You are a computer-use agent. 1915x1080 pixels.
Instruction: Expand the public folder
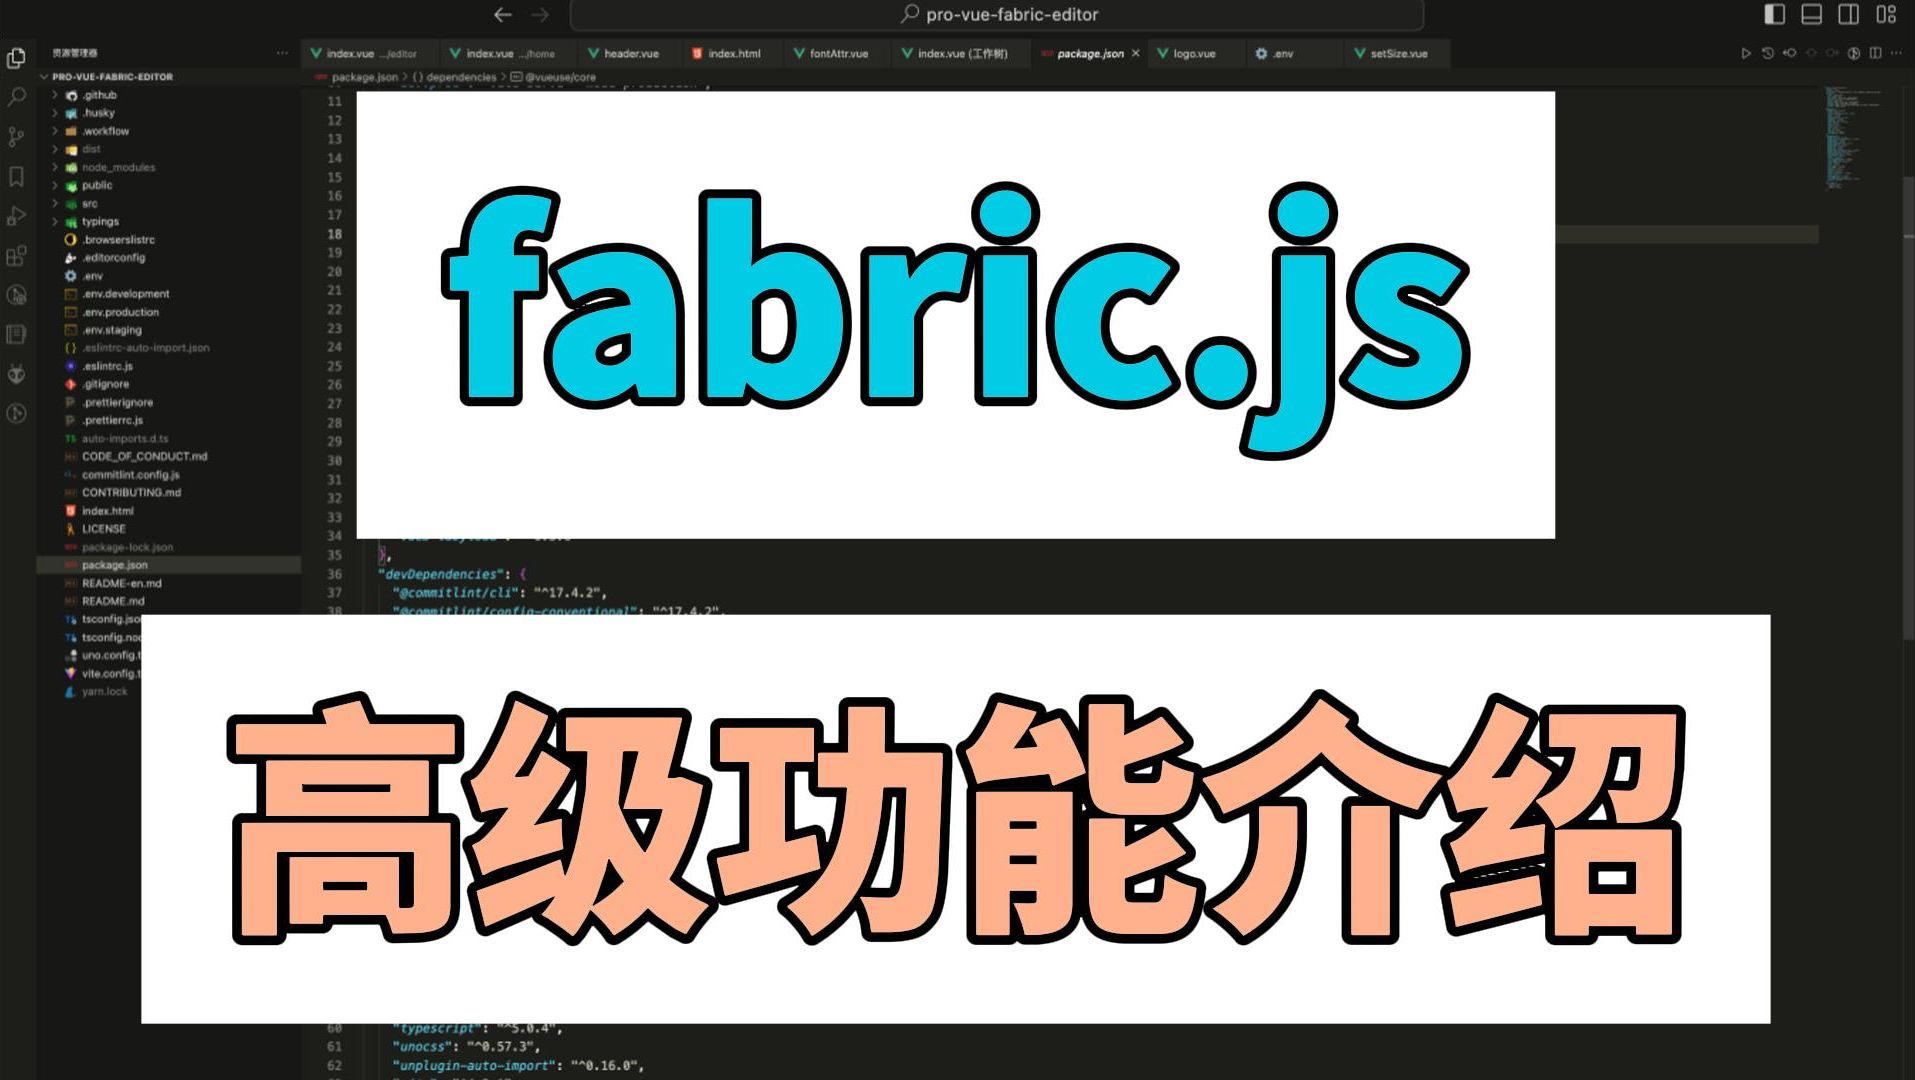[97, 185]
